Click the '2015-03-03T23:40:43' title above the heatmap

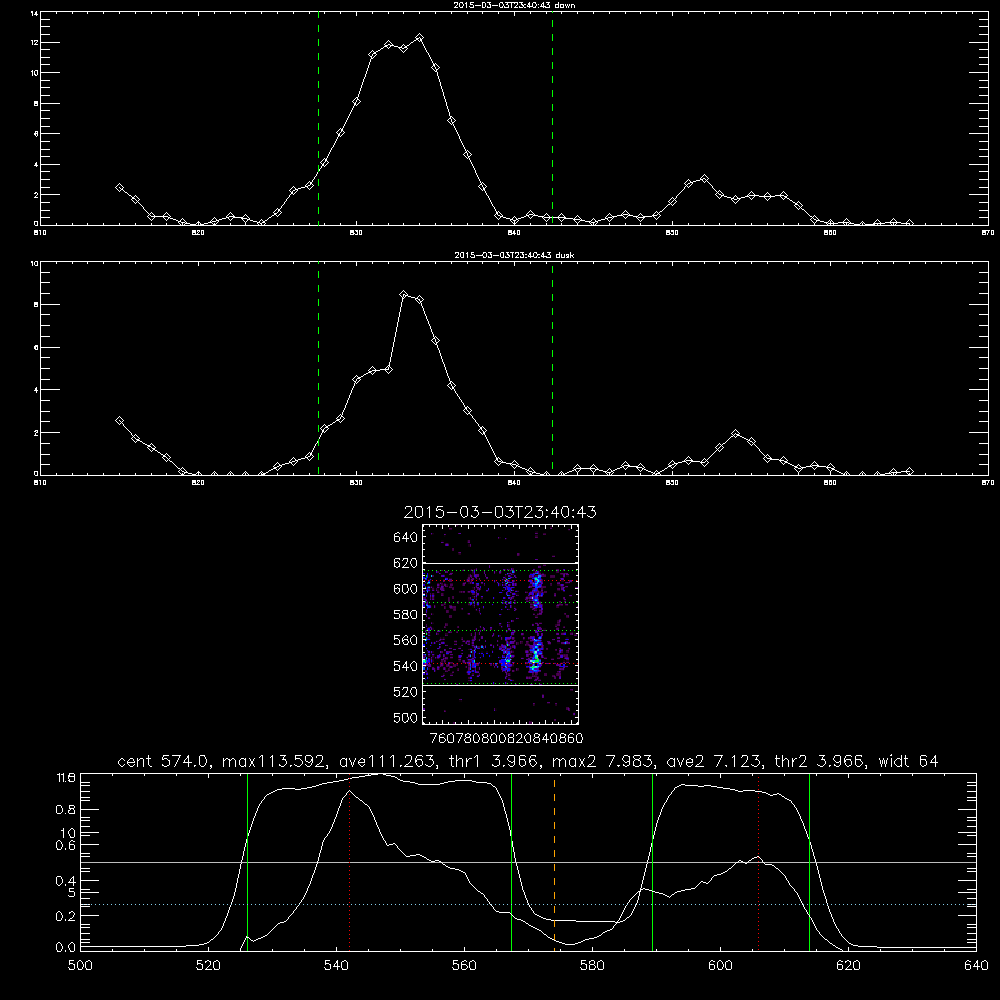(x=500, y=512)
